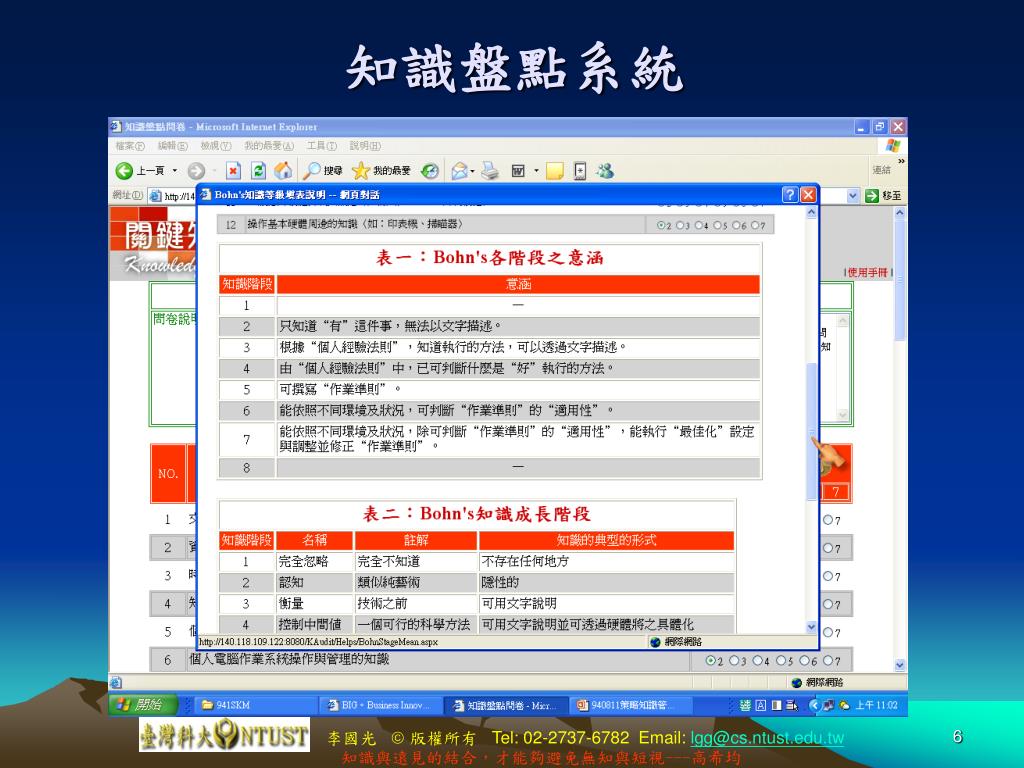
Task: Open the 檢視(V) menu
Action: 216,146
